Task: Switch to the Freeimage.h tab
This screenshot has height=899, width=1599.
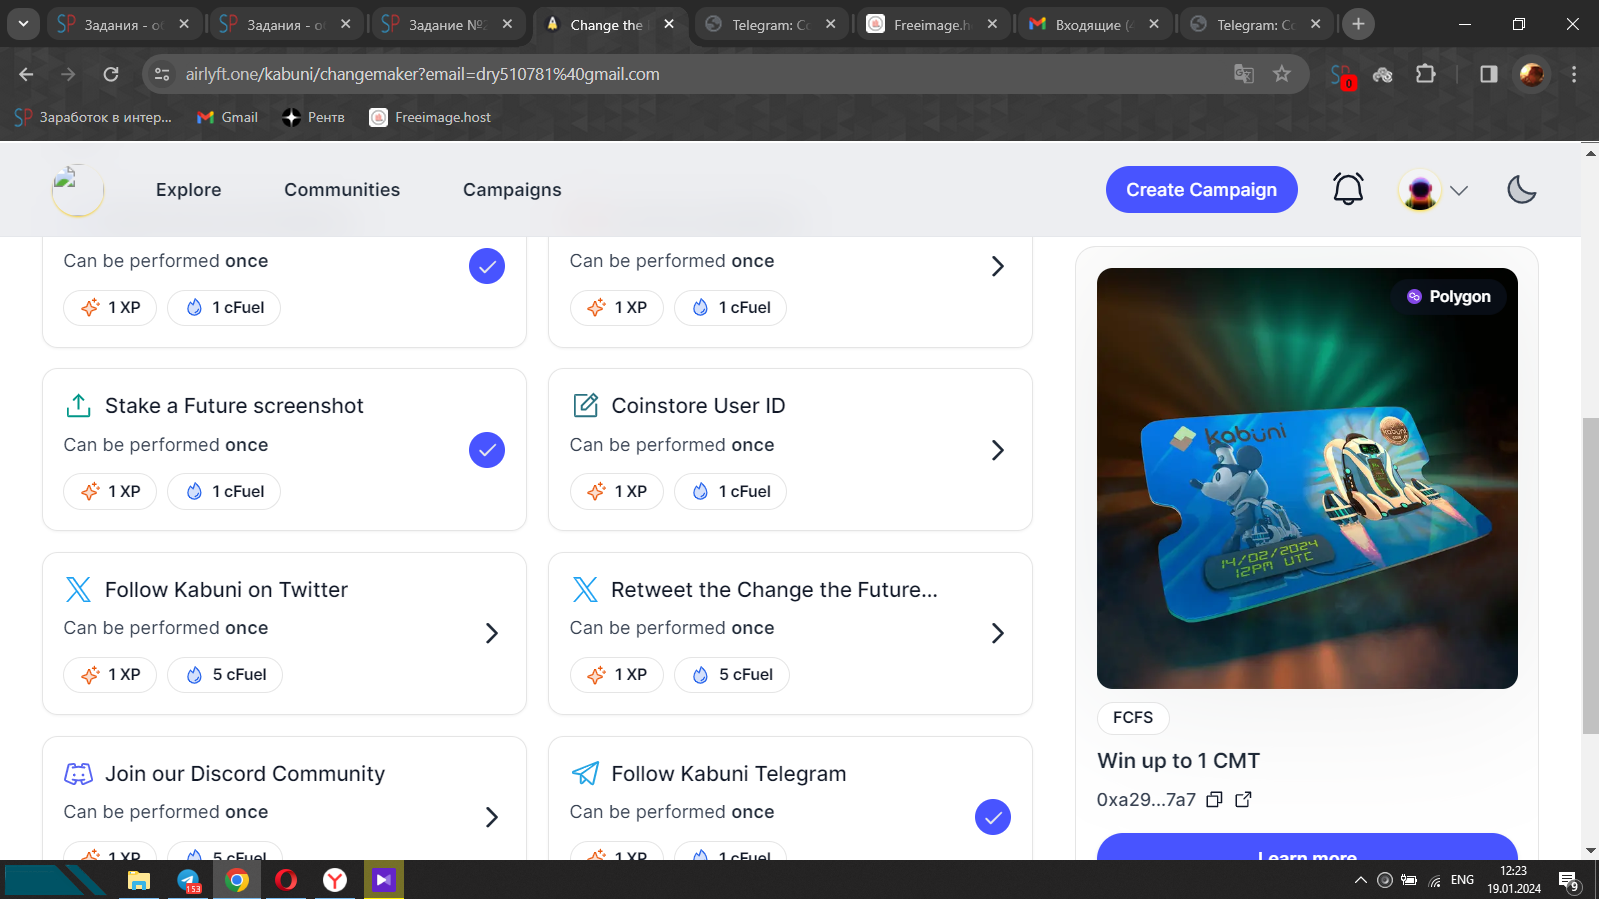Action: pyautogui.click(x=932, y=24)
